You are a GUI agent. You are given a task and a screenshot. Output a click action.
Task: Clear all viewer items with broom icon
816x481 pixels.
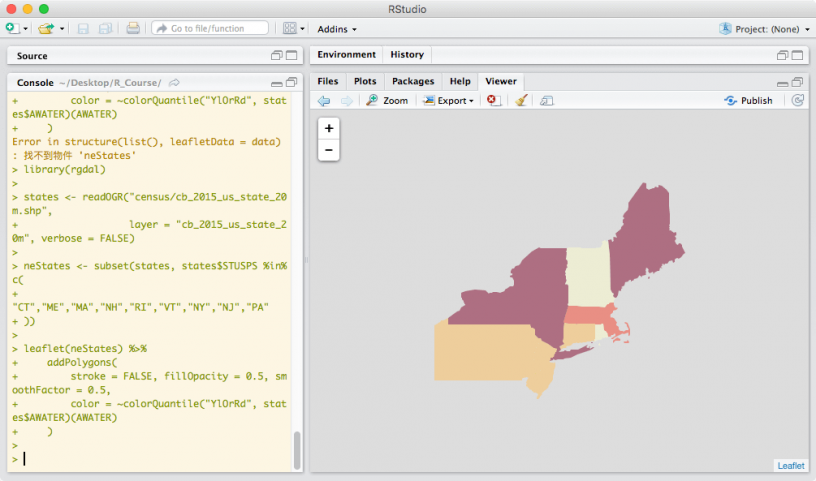point(521,101)
